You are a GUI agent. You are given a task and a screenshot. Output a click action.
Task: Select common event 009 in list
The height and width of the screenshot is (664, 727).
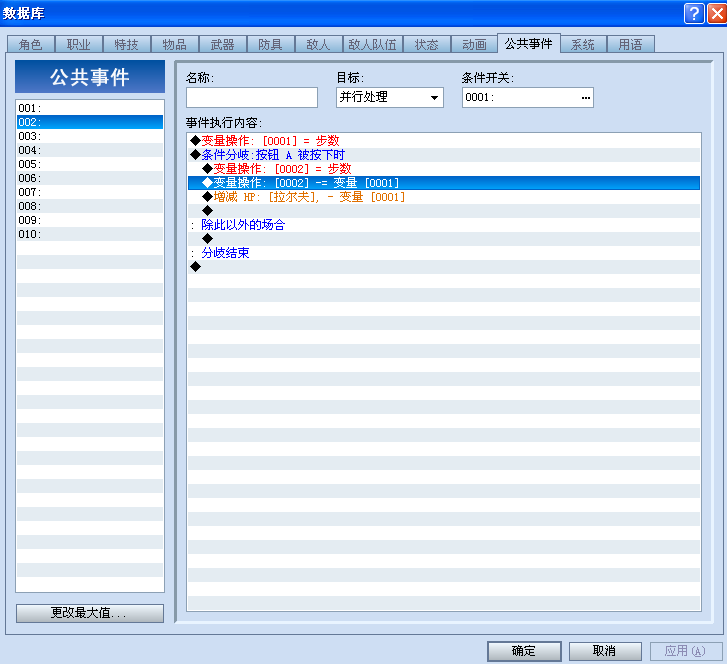point(90,220)
